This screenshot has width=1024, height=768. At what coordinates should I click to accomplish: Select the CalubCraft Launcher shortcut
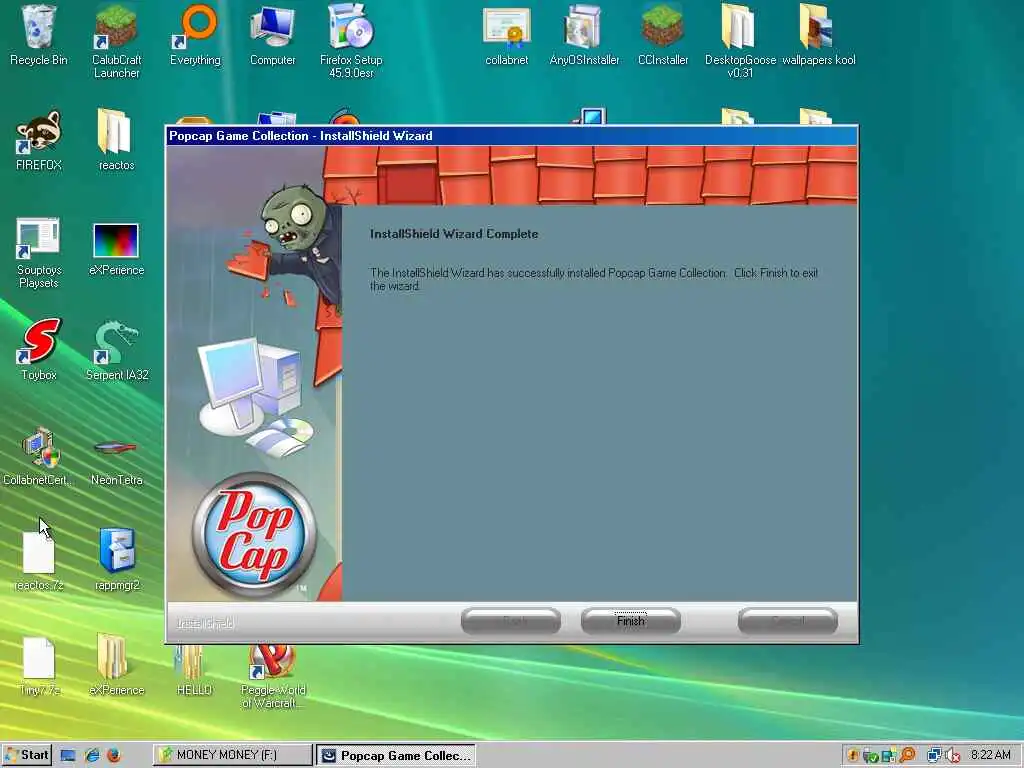[x=116, y=41]
